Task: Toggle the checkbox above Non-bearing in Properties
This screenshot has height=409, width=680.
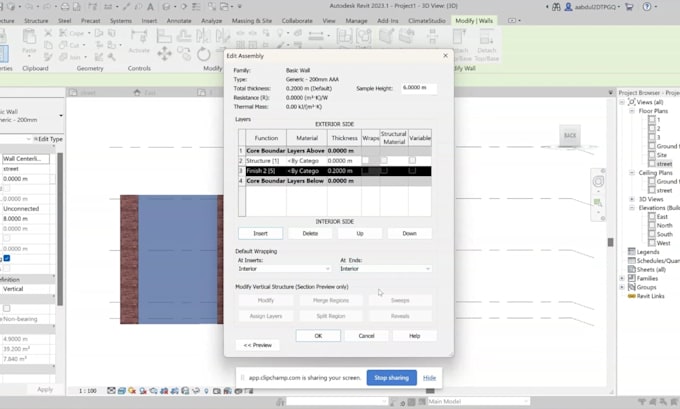Action: (x=7, y=308)
